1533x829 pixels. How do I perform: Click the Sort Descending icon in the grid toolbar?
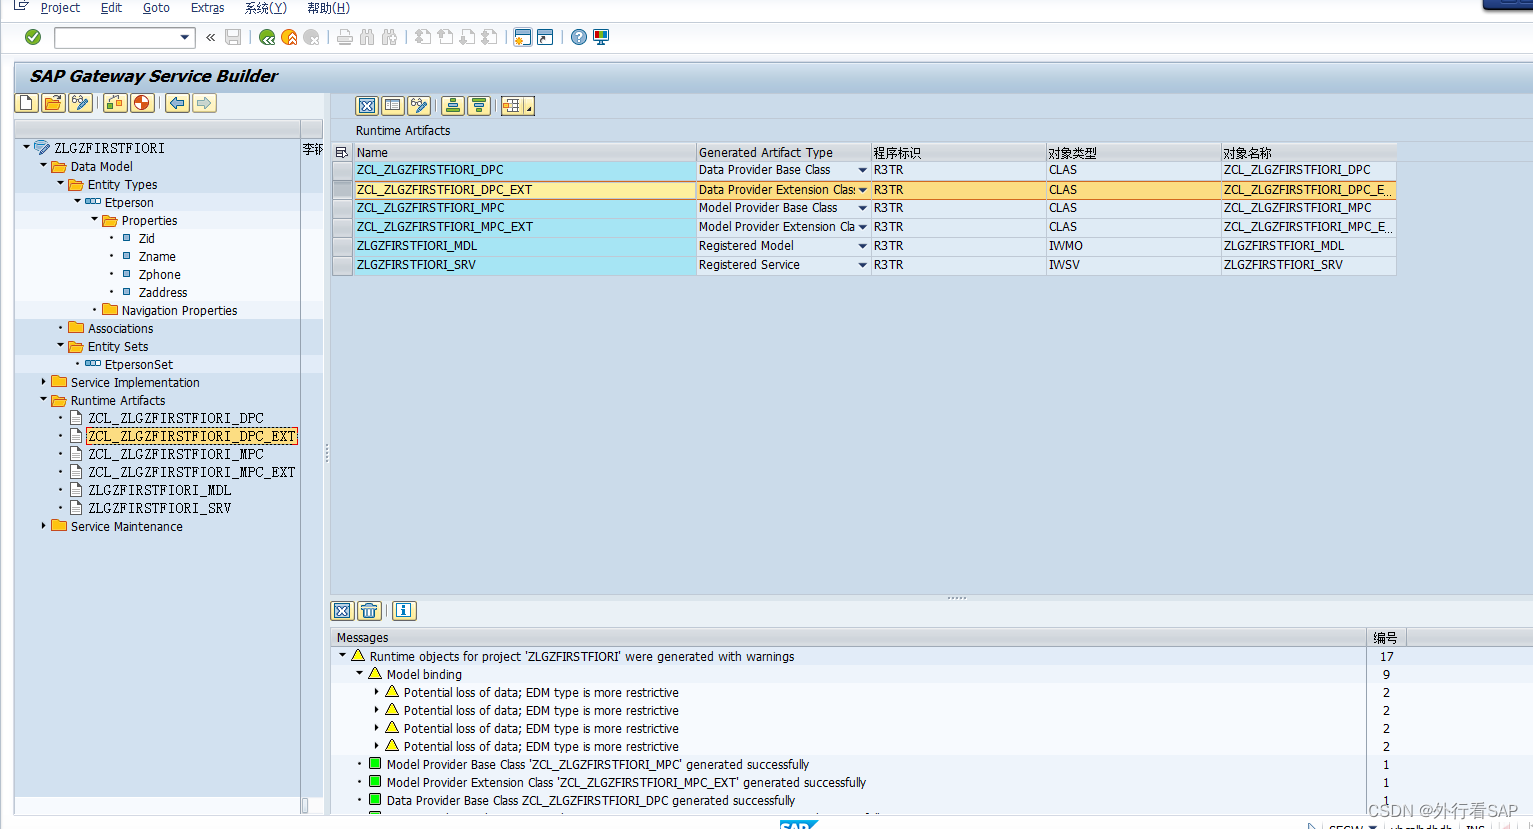[479, 106]
